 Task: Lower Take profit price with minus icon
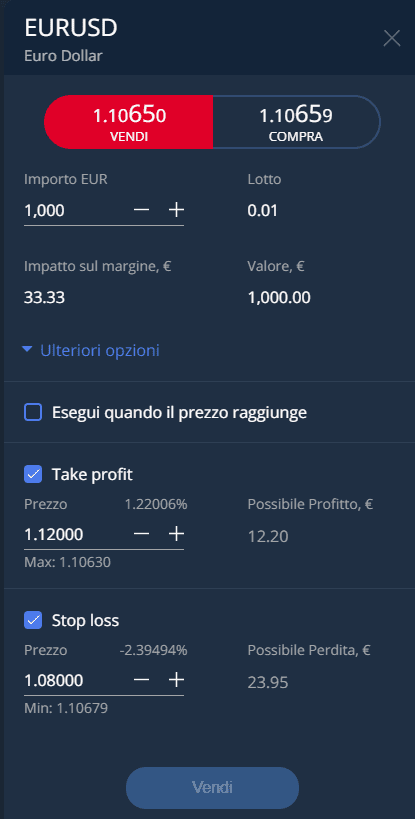(x=141, y=534)
